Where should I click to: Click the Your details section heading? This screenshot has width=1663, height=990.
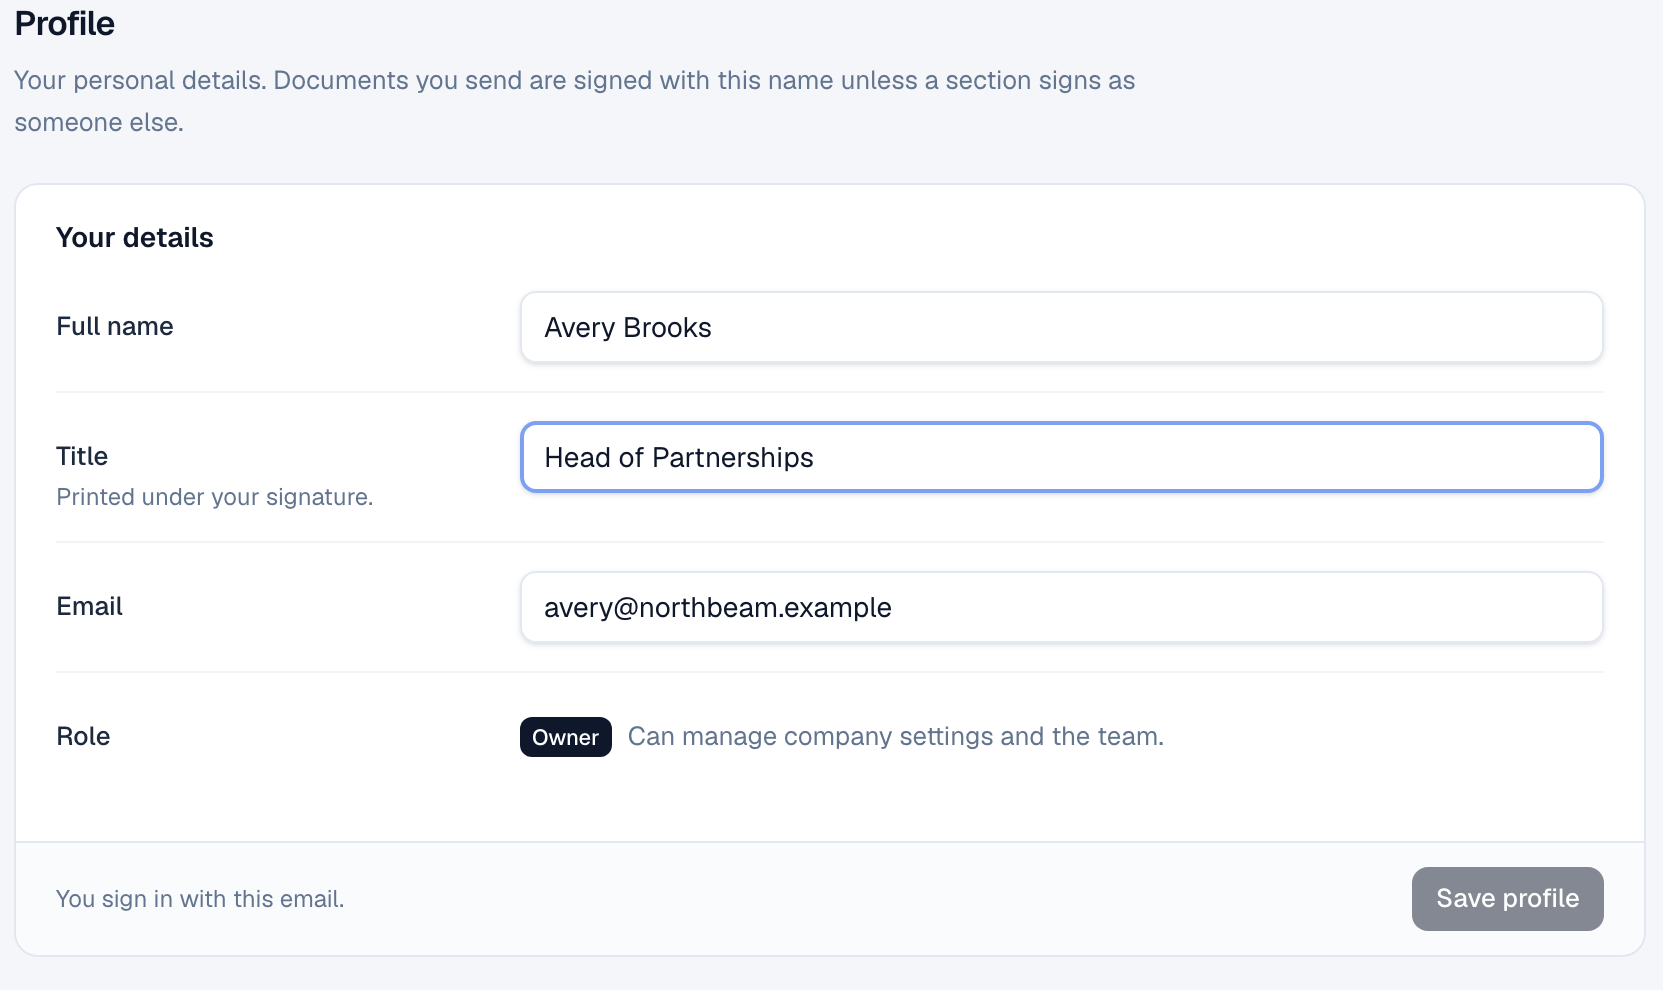(135, 237)
